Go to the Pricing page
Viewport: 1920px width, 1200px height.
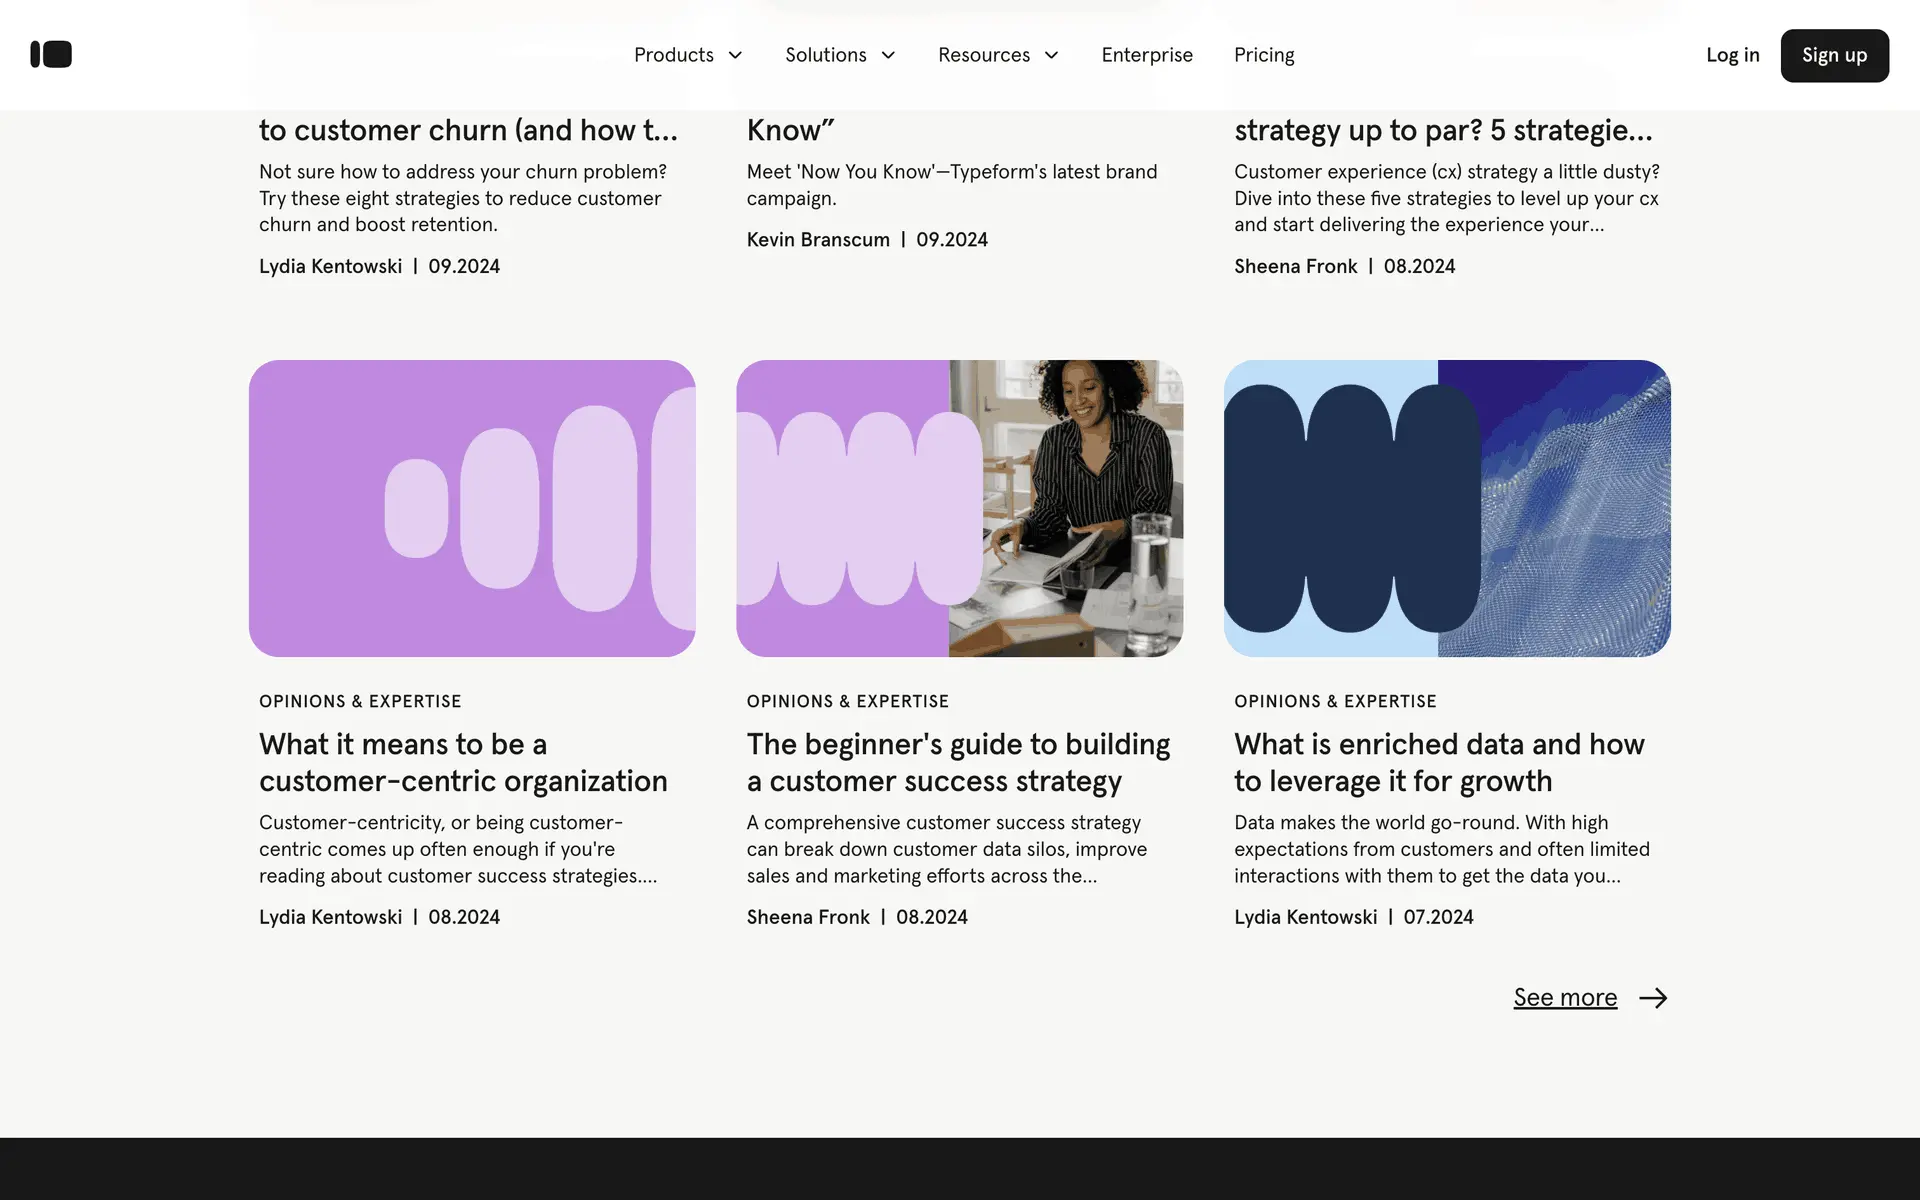click(x=1263, y=55)
